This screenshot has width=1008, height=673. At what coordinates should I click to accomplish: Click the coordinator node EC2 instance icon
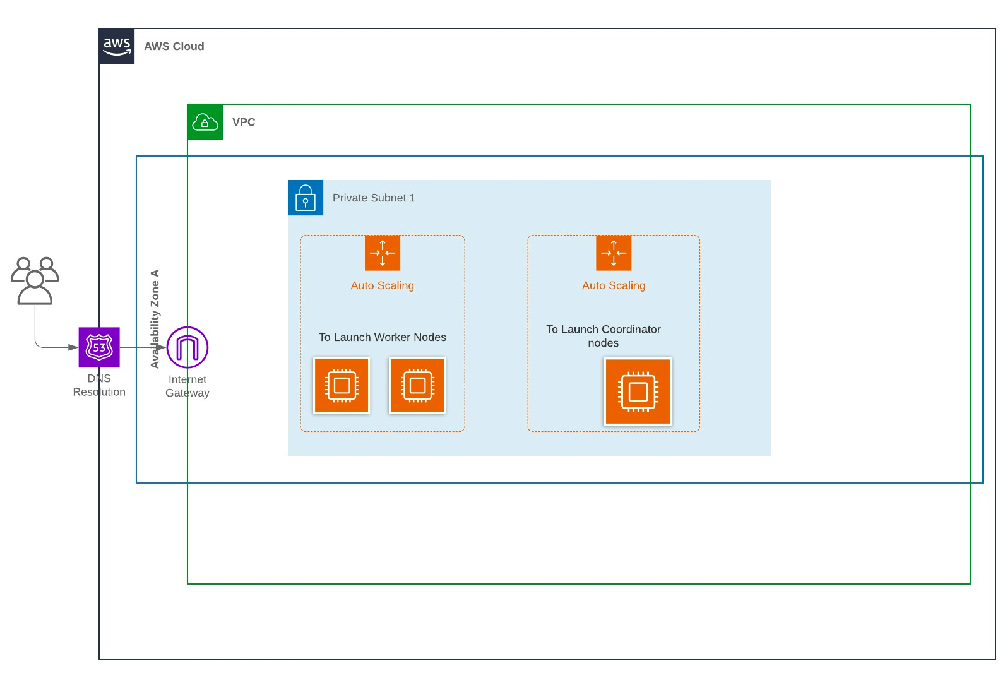coord(637,391)
